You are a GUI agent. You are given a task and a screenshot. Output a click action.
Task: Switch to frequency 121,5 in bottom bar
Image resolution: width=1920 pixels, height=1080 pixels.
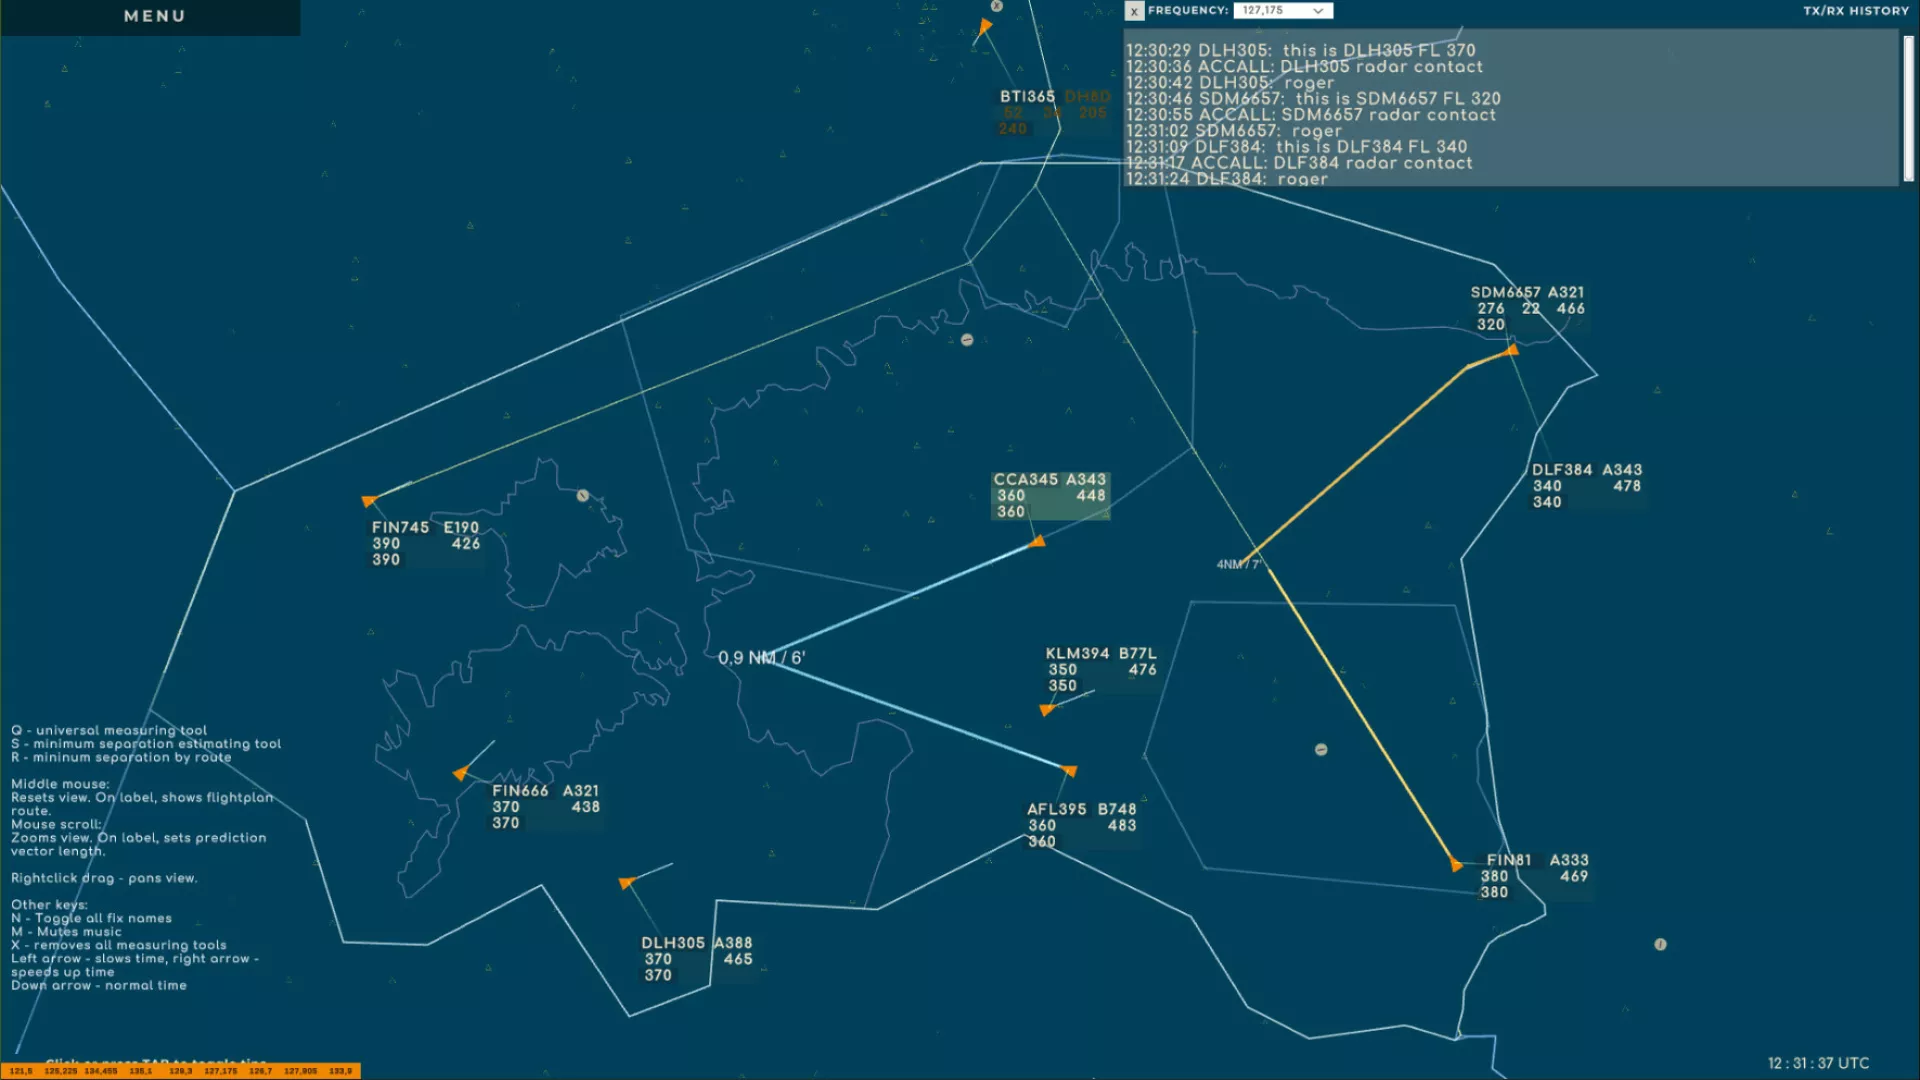pos(21,1071)
